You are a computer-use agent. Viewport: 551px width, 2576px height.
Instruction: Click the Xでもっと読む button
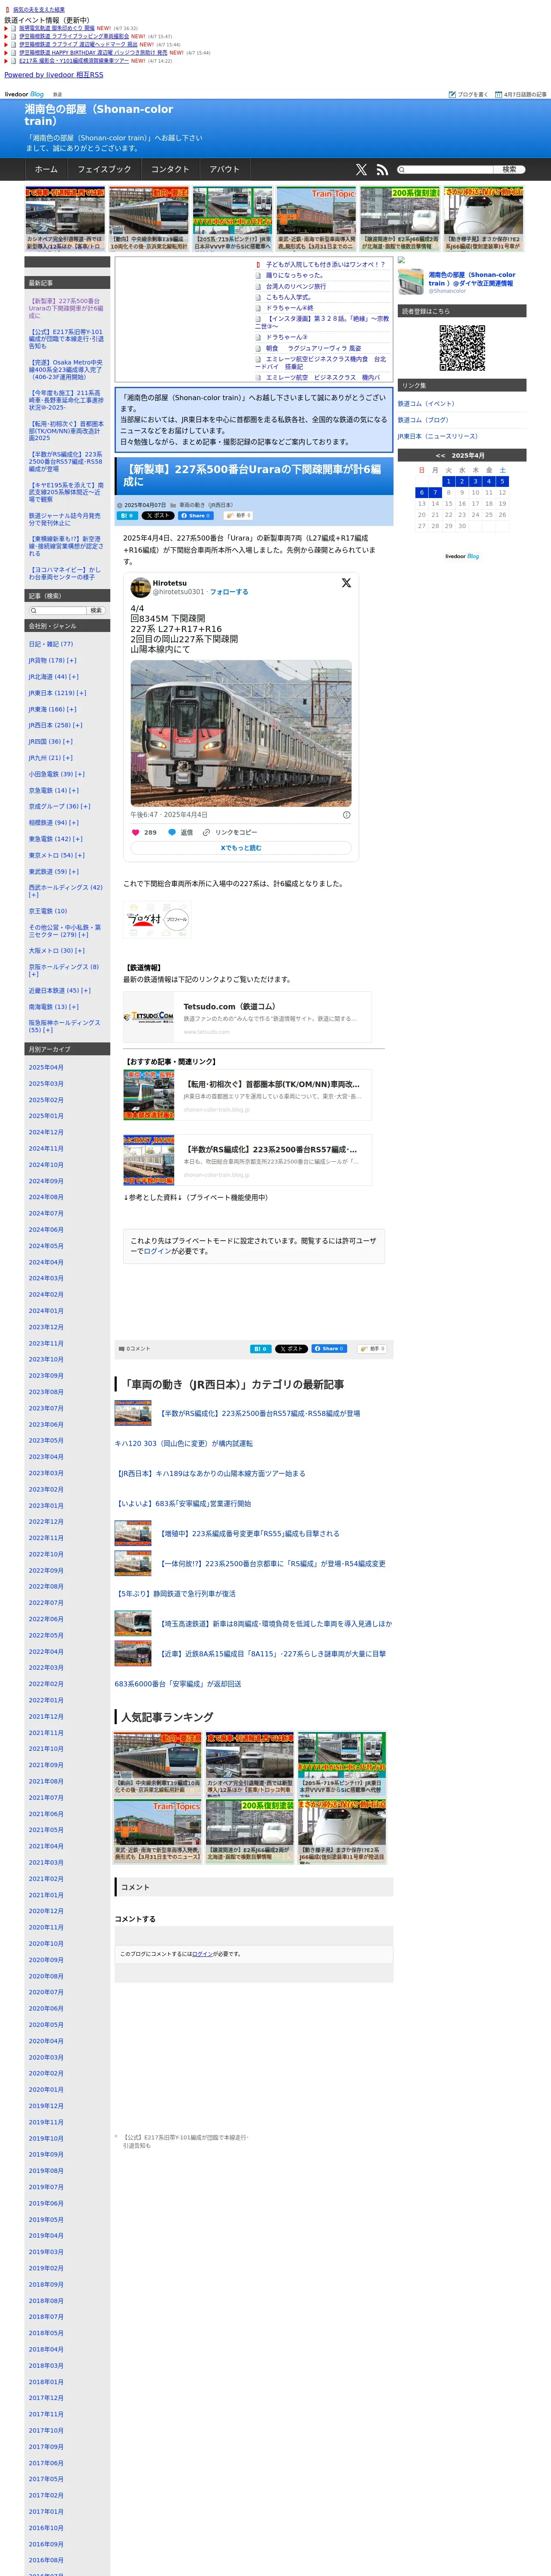coord(241,848)
